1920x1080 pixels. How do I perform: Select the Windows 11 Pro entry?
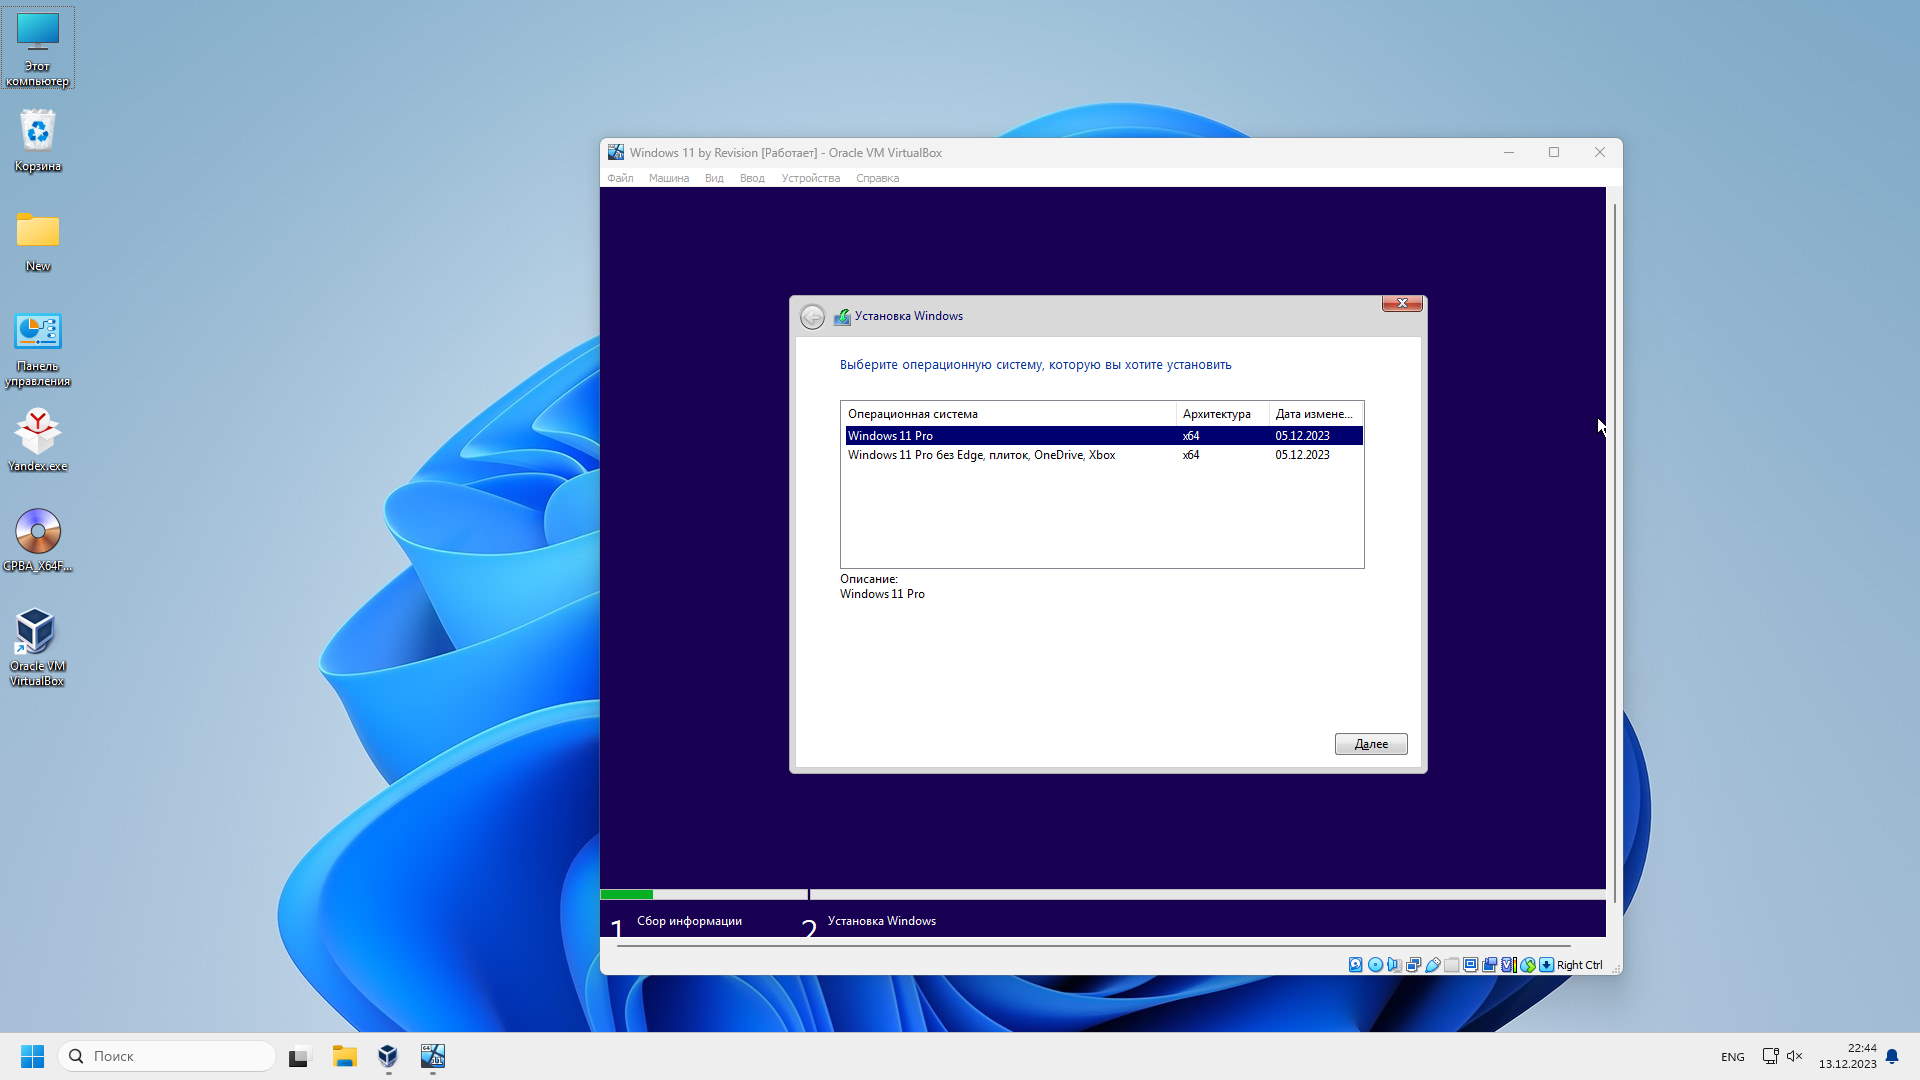(890, 436)
